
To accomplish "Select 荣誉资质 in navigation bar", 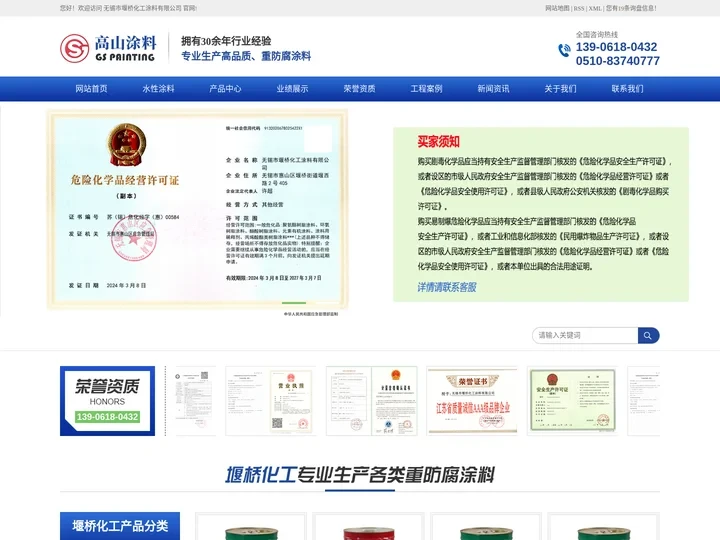I will tap(359, 89).
